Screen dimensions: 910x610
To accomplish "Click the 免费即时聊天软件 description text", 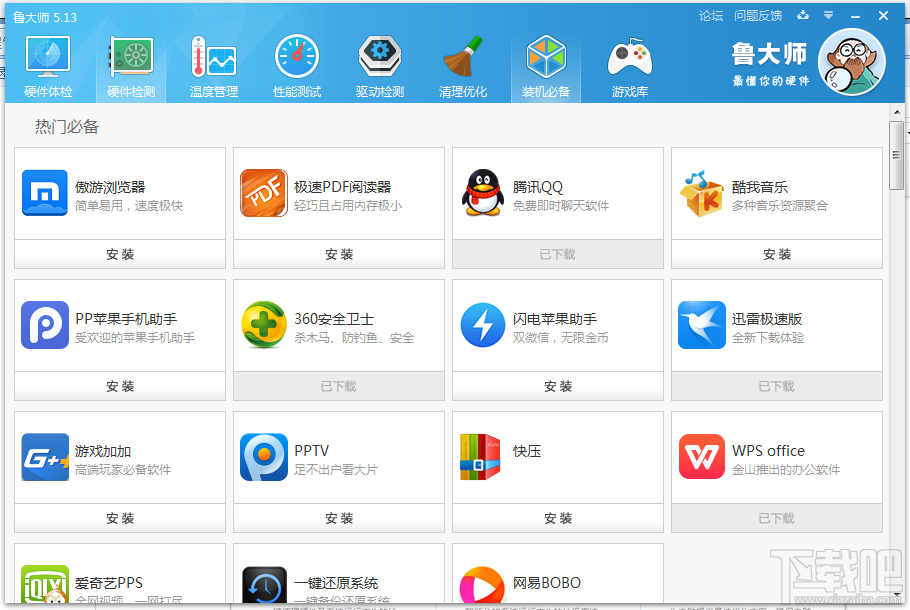I will (x=561, y=205).
